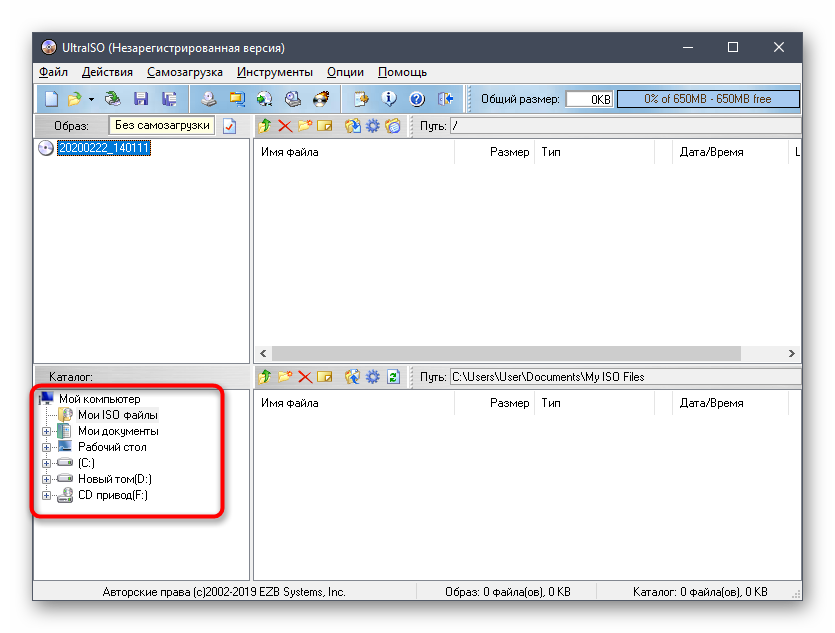Image resolution: width=835 pixels, height=633 pixels.
Task: Open the Инструменты menu
Action: (274, 72)
